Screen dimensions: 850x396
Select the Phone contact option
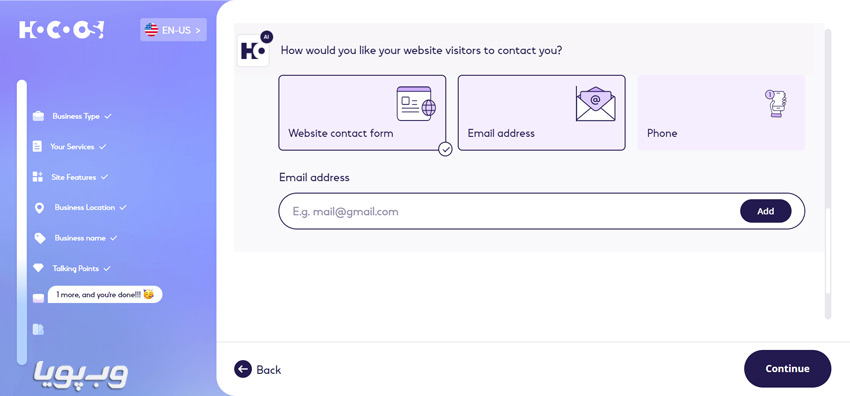(x=721, y=113)
